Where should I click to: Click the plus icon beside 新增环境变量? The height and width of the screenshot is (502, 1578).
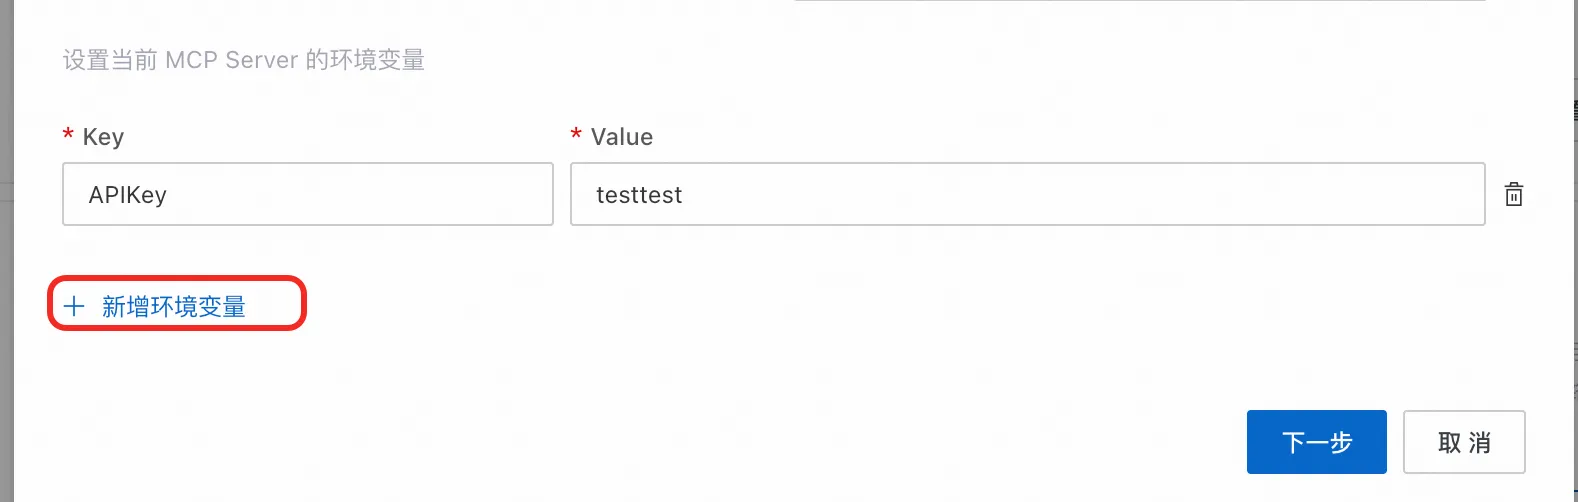75,306
